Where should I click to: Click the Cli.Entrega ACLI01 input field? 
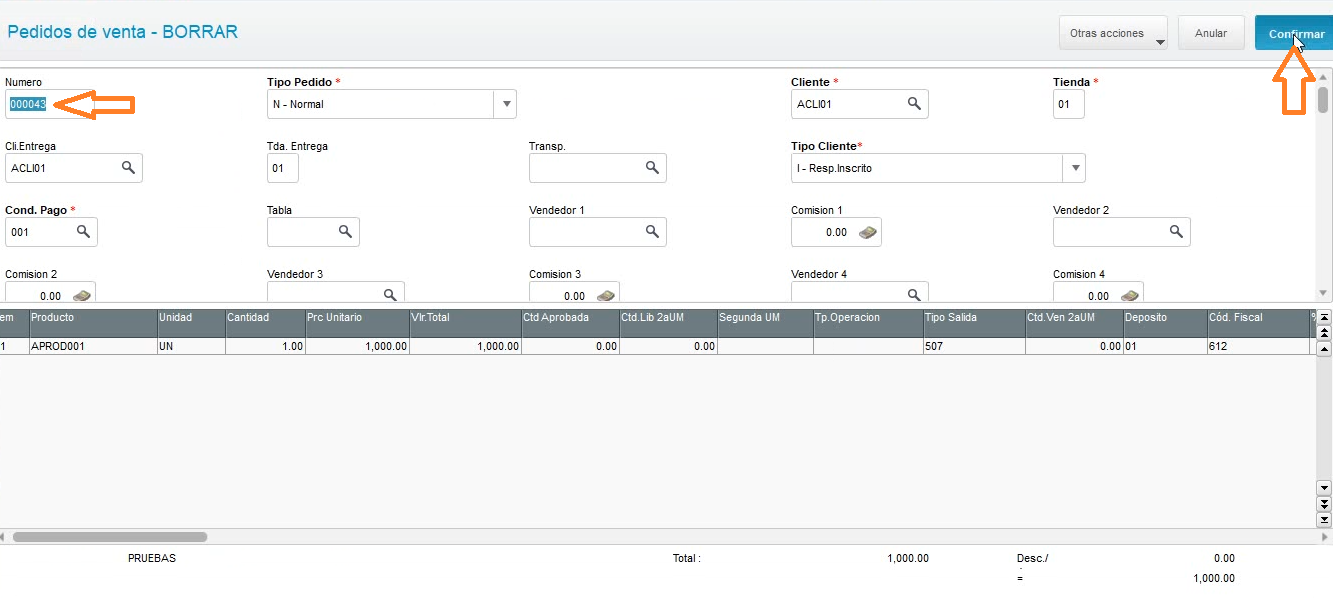pos(74,168)
